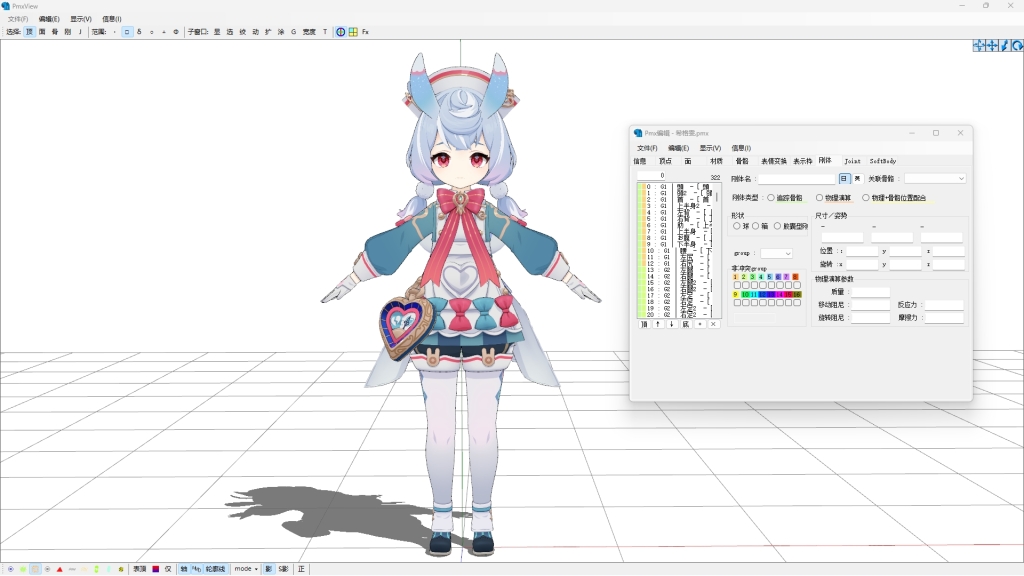The image size is (1024, 576).
Task: Delete rigid body with the × button
Action: [713, 324]
